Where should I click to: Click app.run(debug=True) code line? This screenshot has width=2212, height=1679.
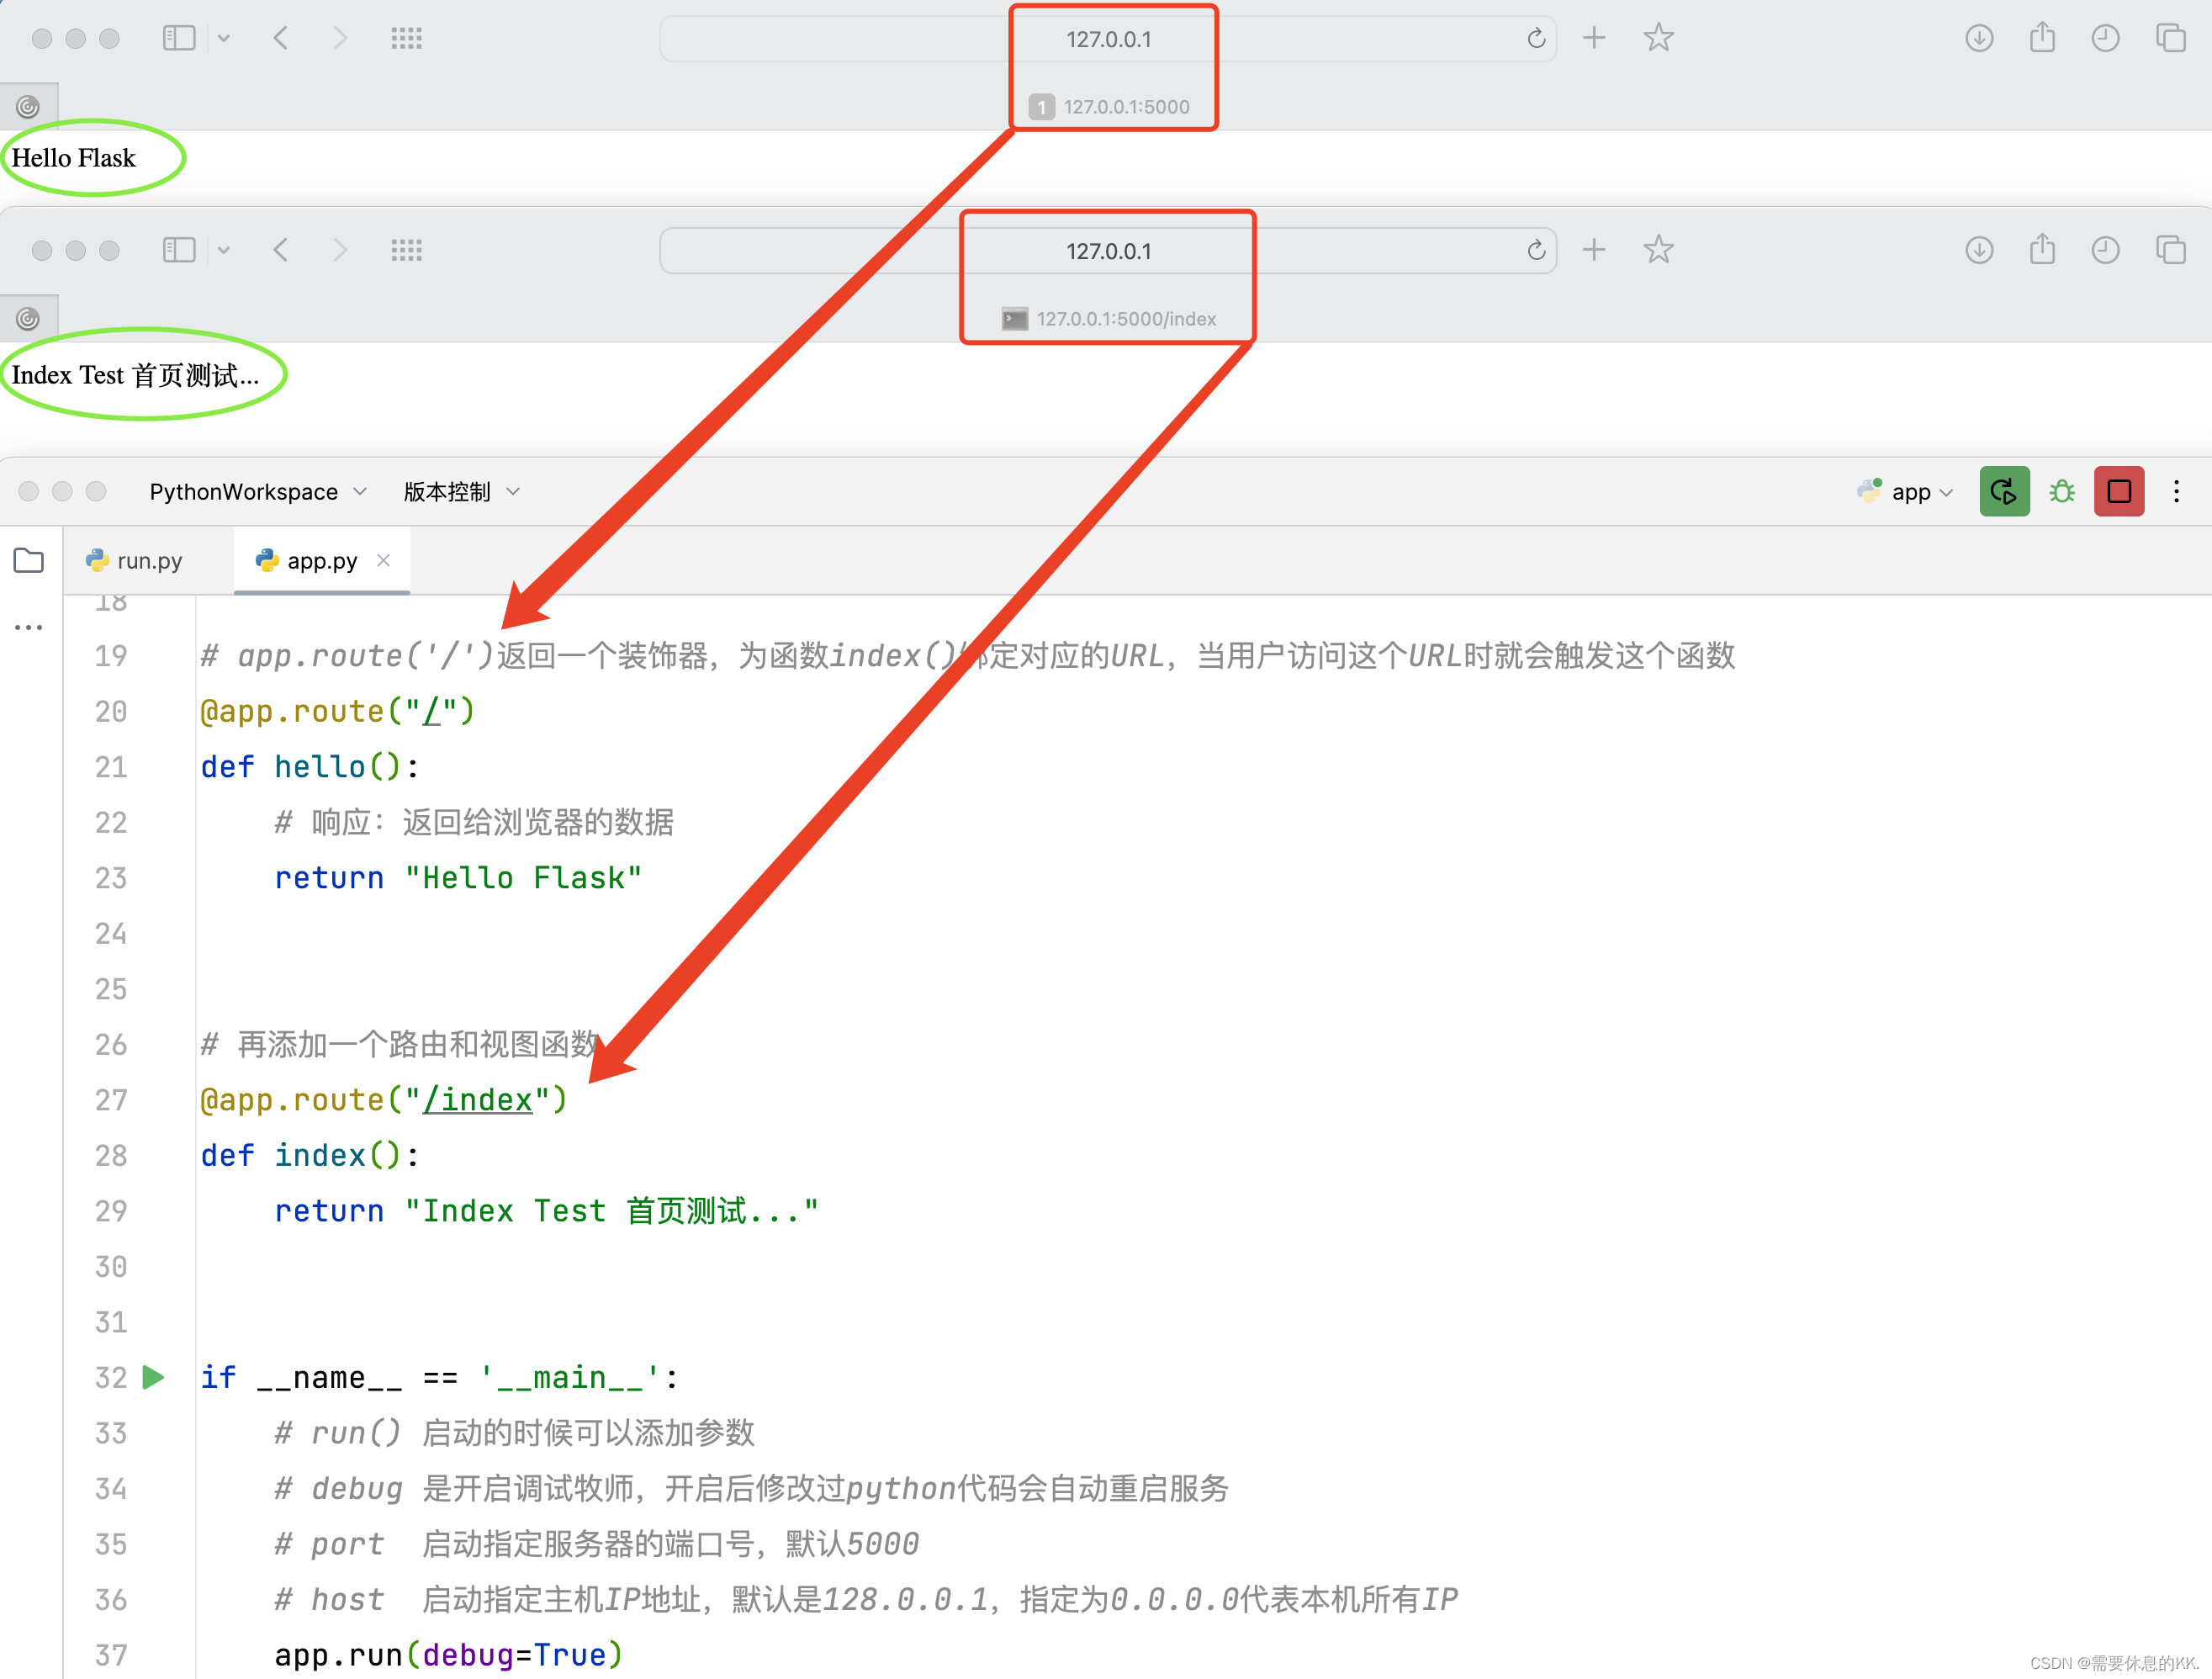(x=449, y=1655)
